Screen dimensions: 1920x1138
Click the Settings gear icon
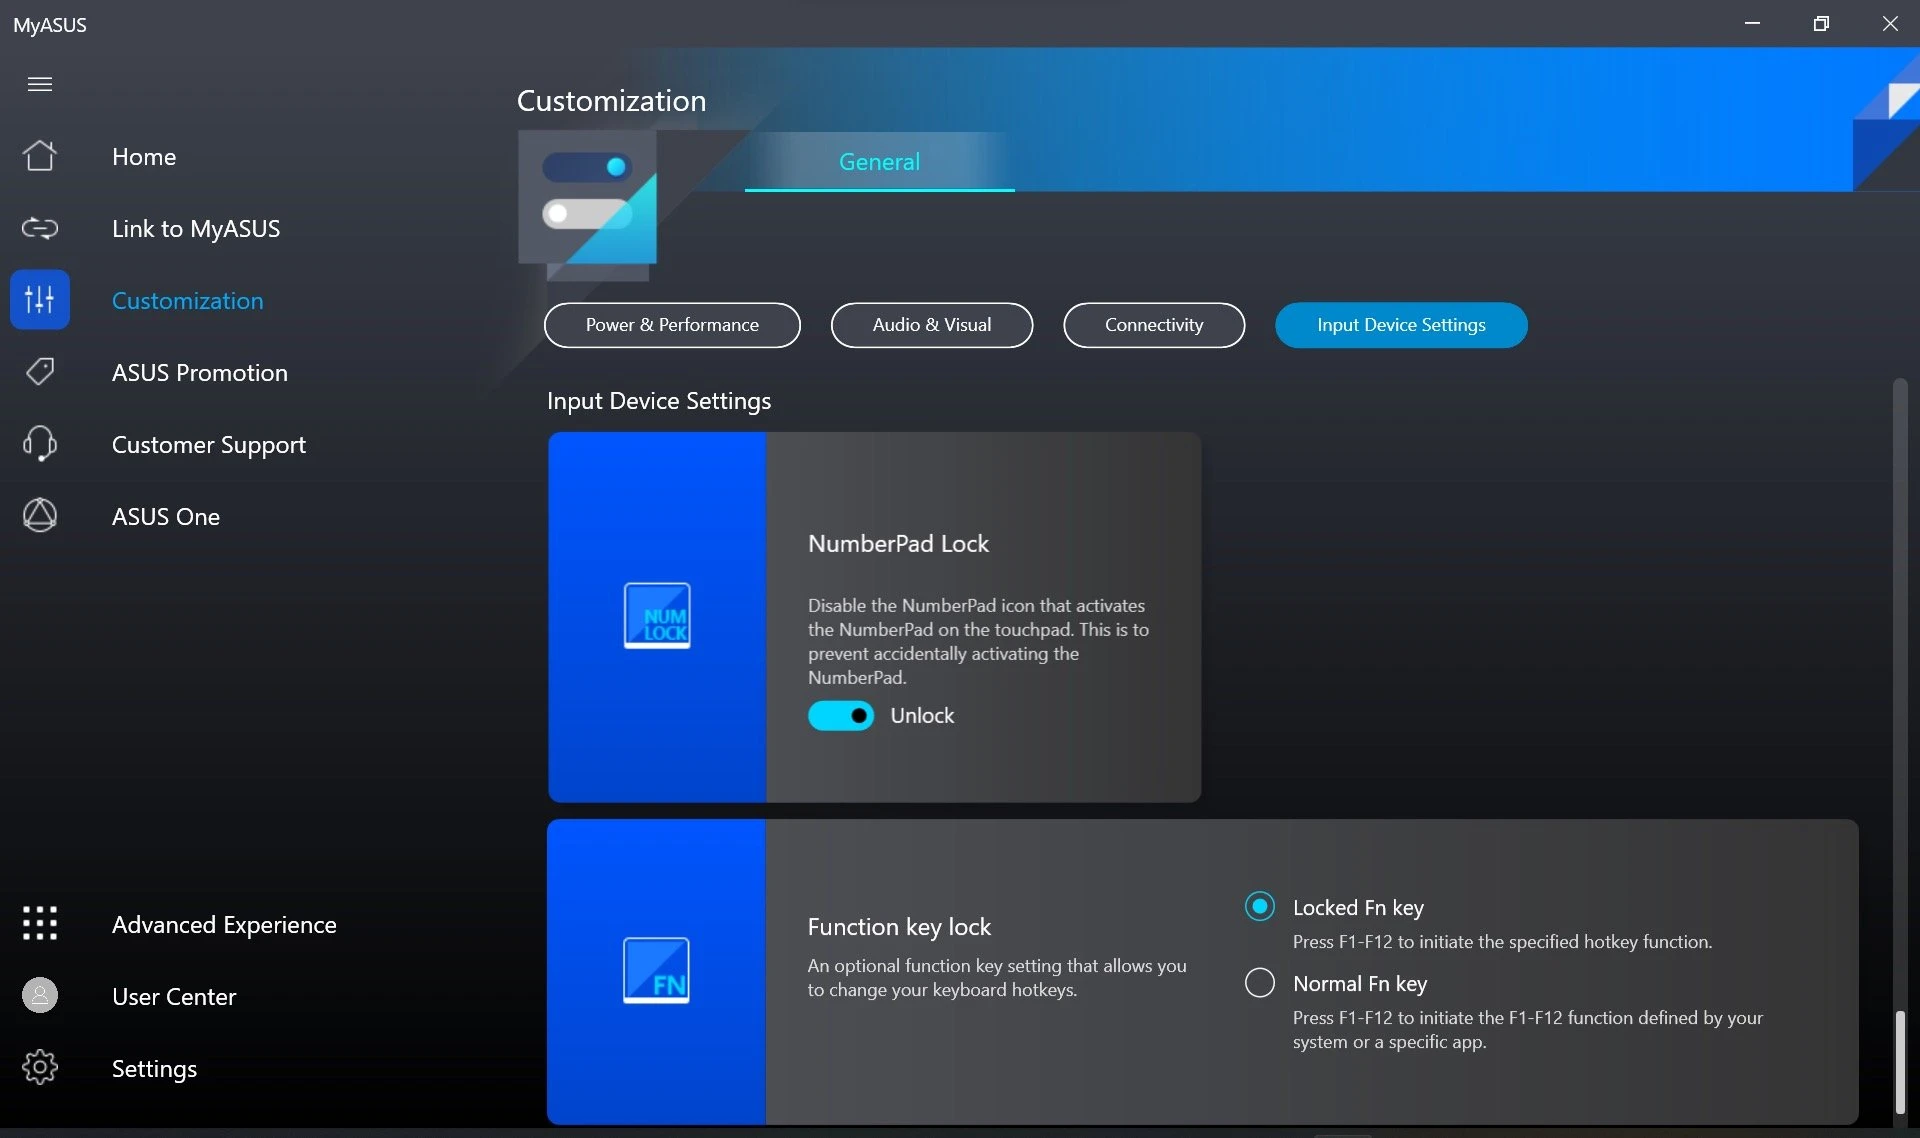coord(40,1067)
